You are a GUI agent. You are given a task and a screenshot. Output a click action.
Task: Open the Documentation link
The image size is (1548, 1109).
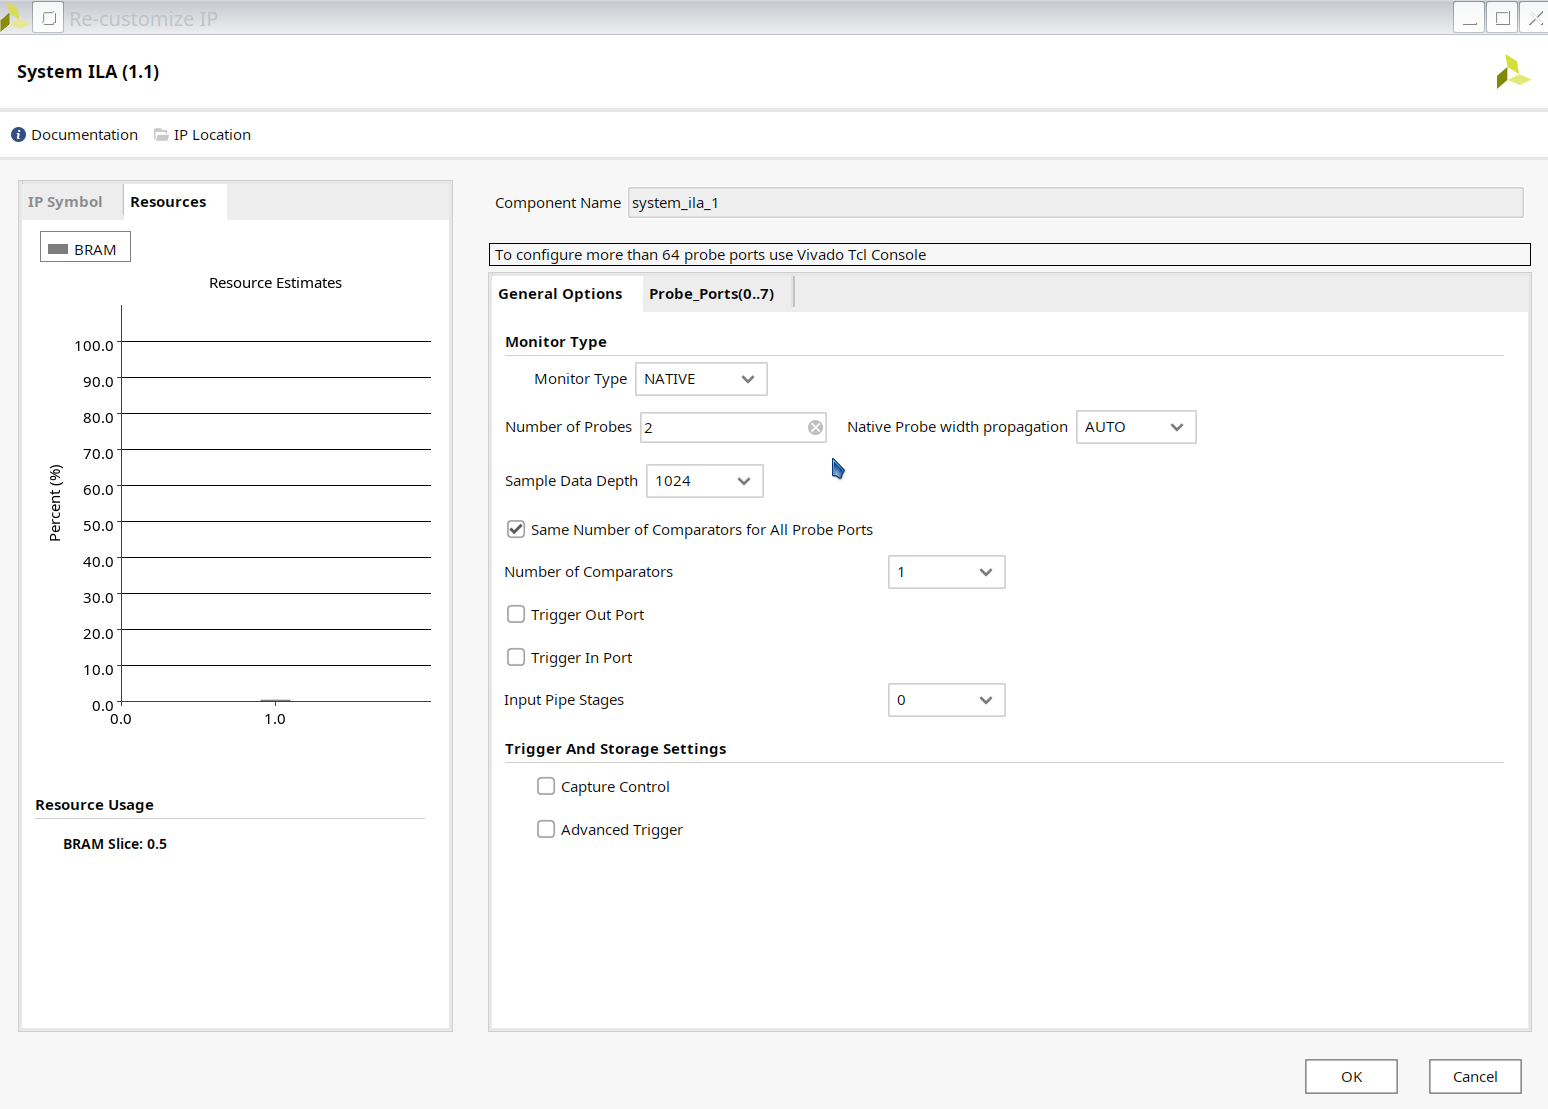click(x=84, y=135)
